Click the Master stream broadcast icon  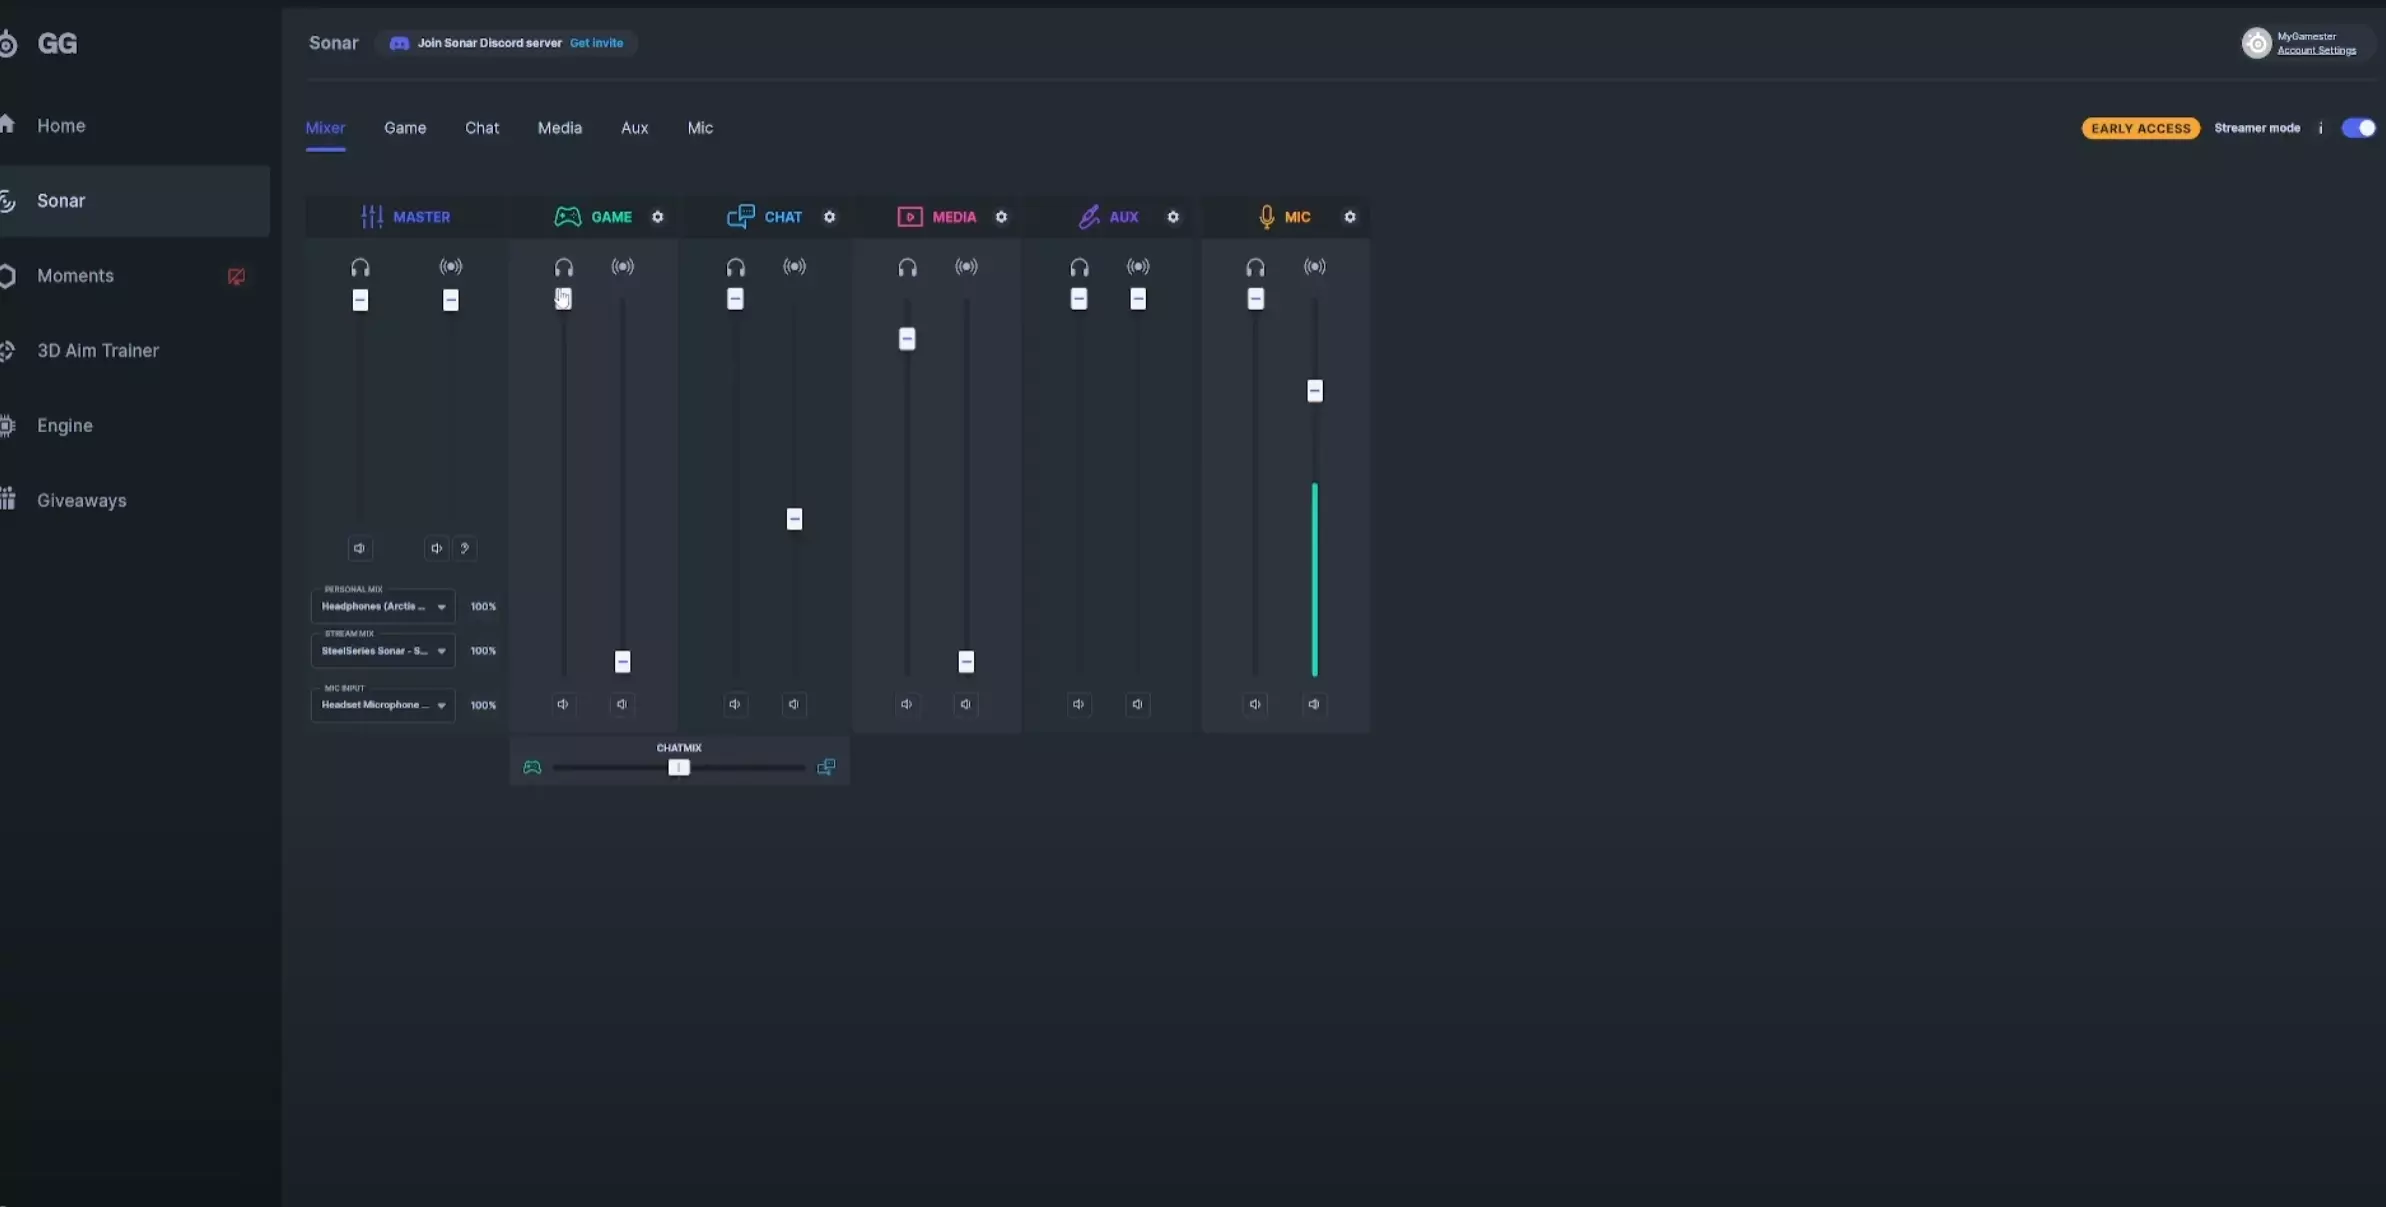point(451,267)
